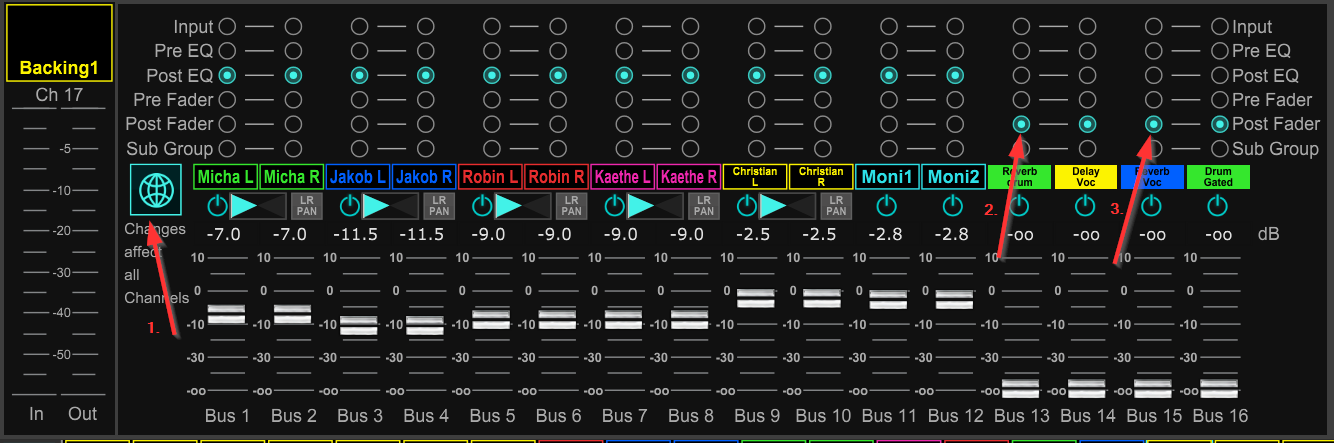
Task: Click the Bus 11 fader knob
Action: pos(888,299)
